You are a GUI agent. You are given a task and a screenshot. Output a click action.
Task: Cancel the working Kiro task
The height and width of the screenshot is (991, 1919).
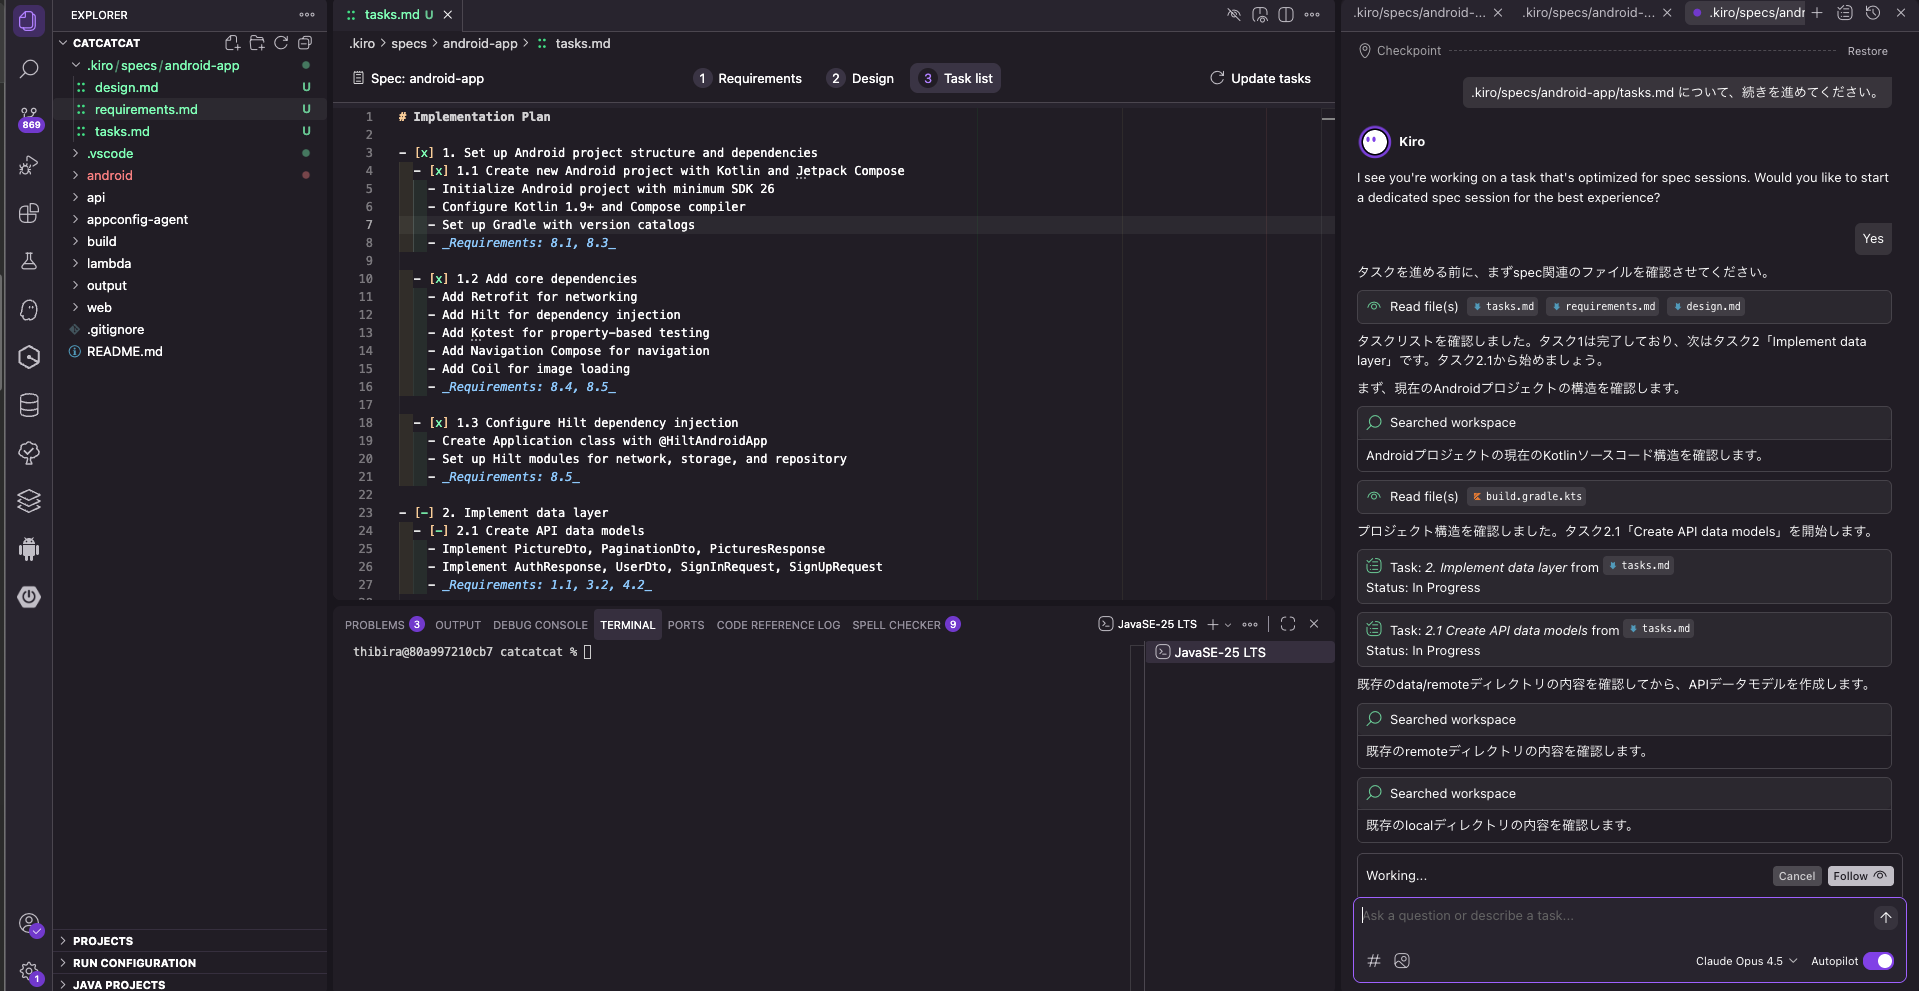point(1796,876)
